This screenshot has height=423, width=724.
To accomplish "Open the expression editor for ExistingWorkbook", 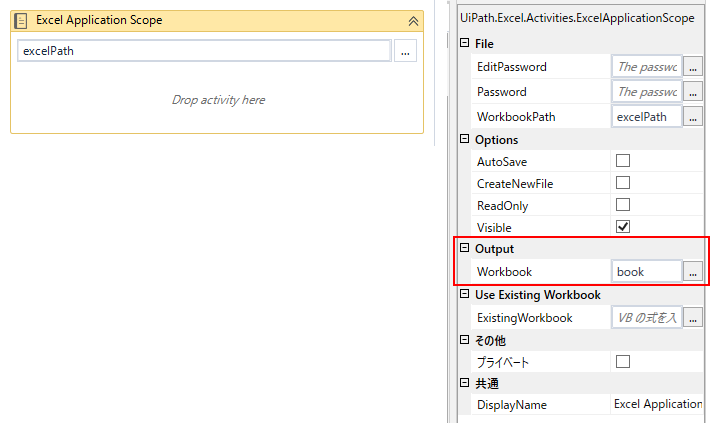I will 693,318.
